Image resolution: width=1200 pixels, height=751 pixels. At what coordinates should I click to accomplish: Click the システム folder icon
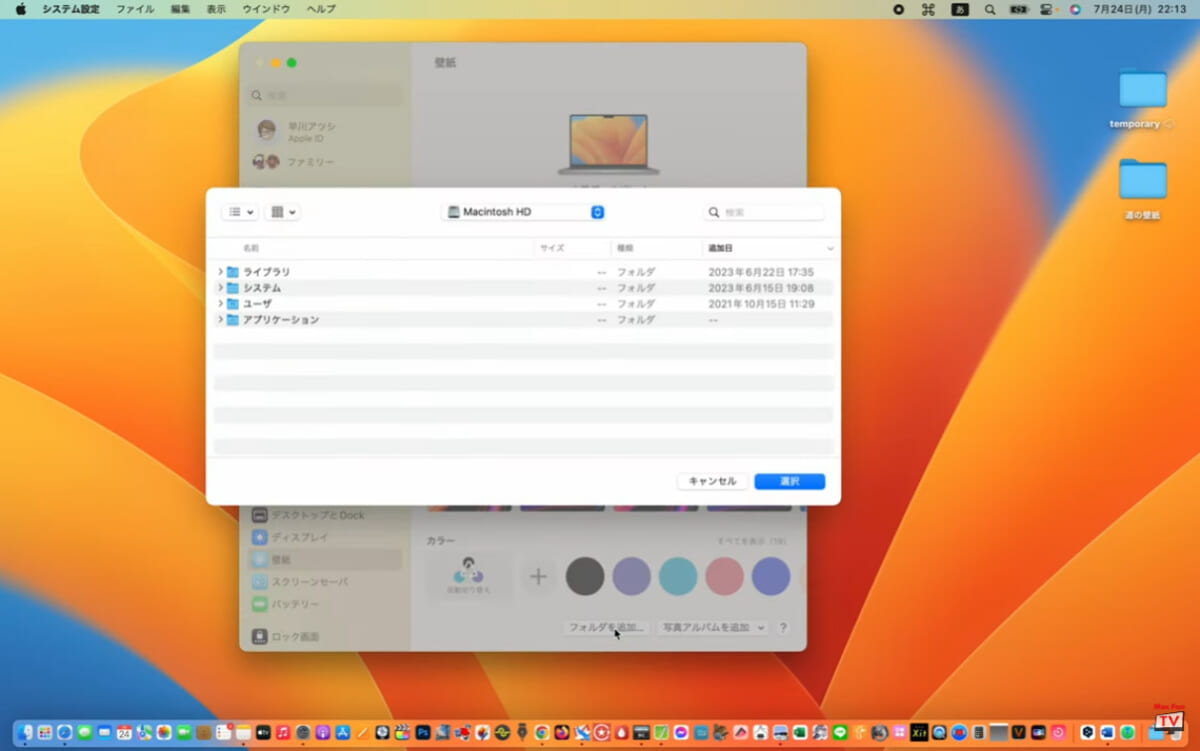233,288
